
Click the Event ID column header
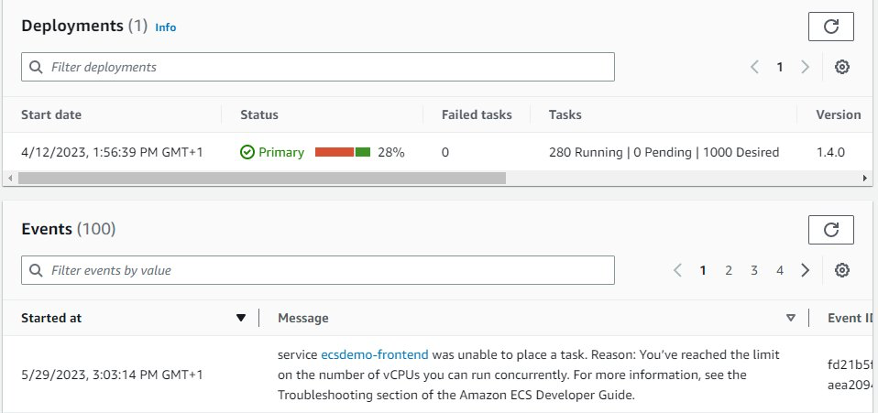850,318
